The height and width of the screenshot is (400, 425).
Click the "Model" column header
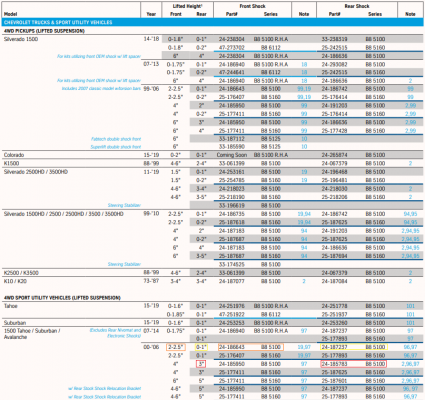(x=10, y=14)
